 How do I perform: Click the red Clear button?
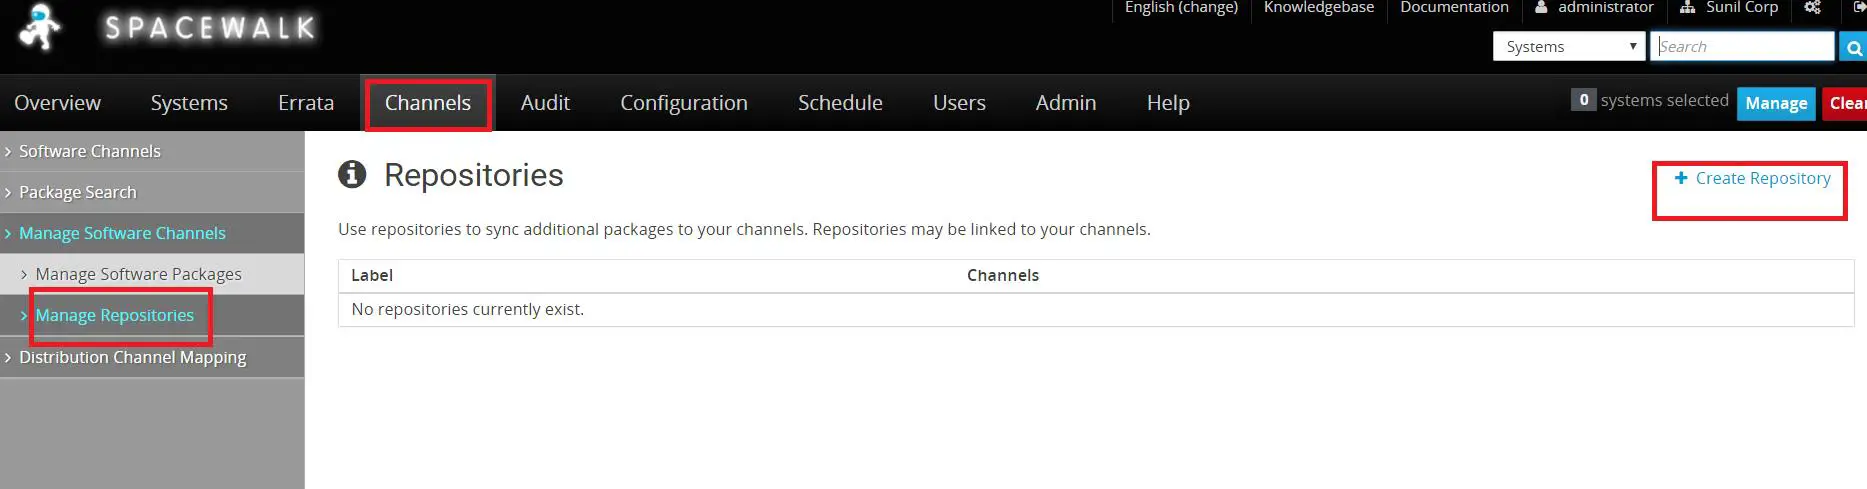click(x=1845, y=103)
